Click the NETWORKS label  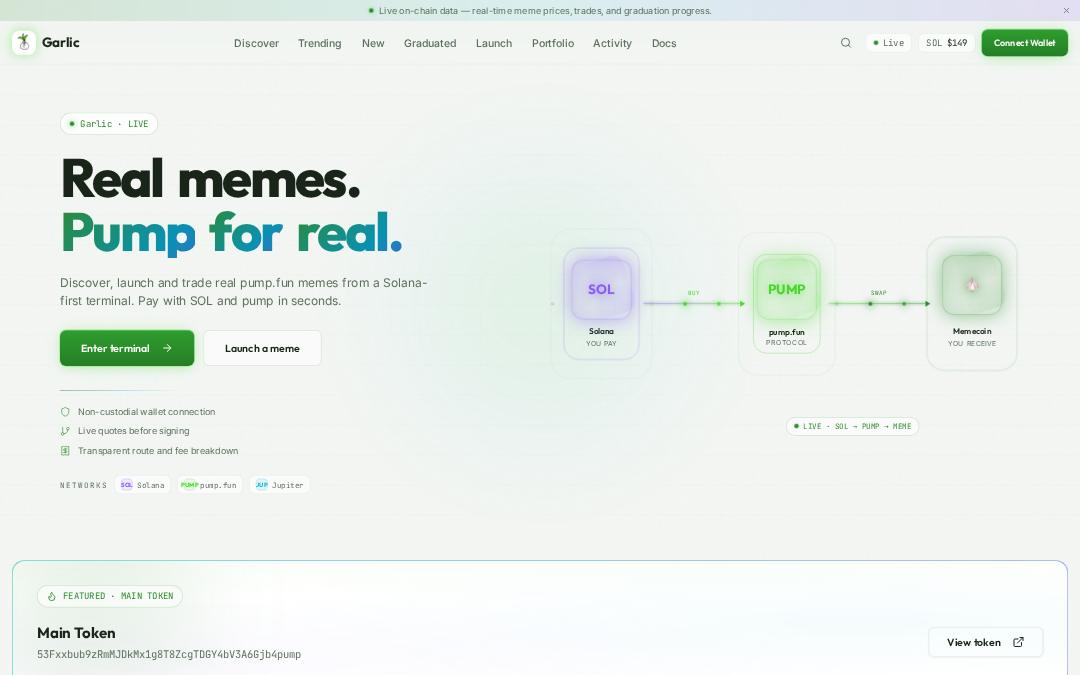83,485
